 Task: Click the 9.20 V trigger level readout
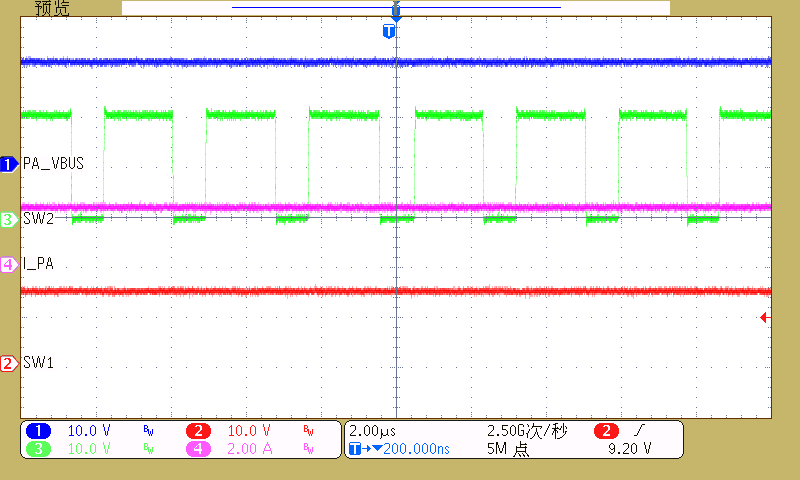(630, 450)
